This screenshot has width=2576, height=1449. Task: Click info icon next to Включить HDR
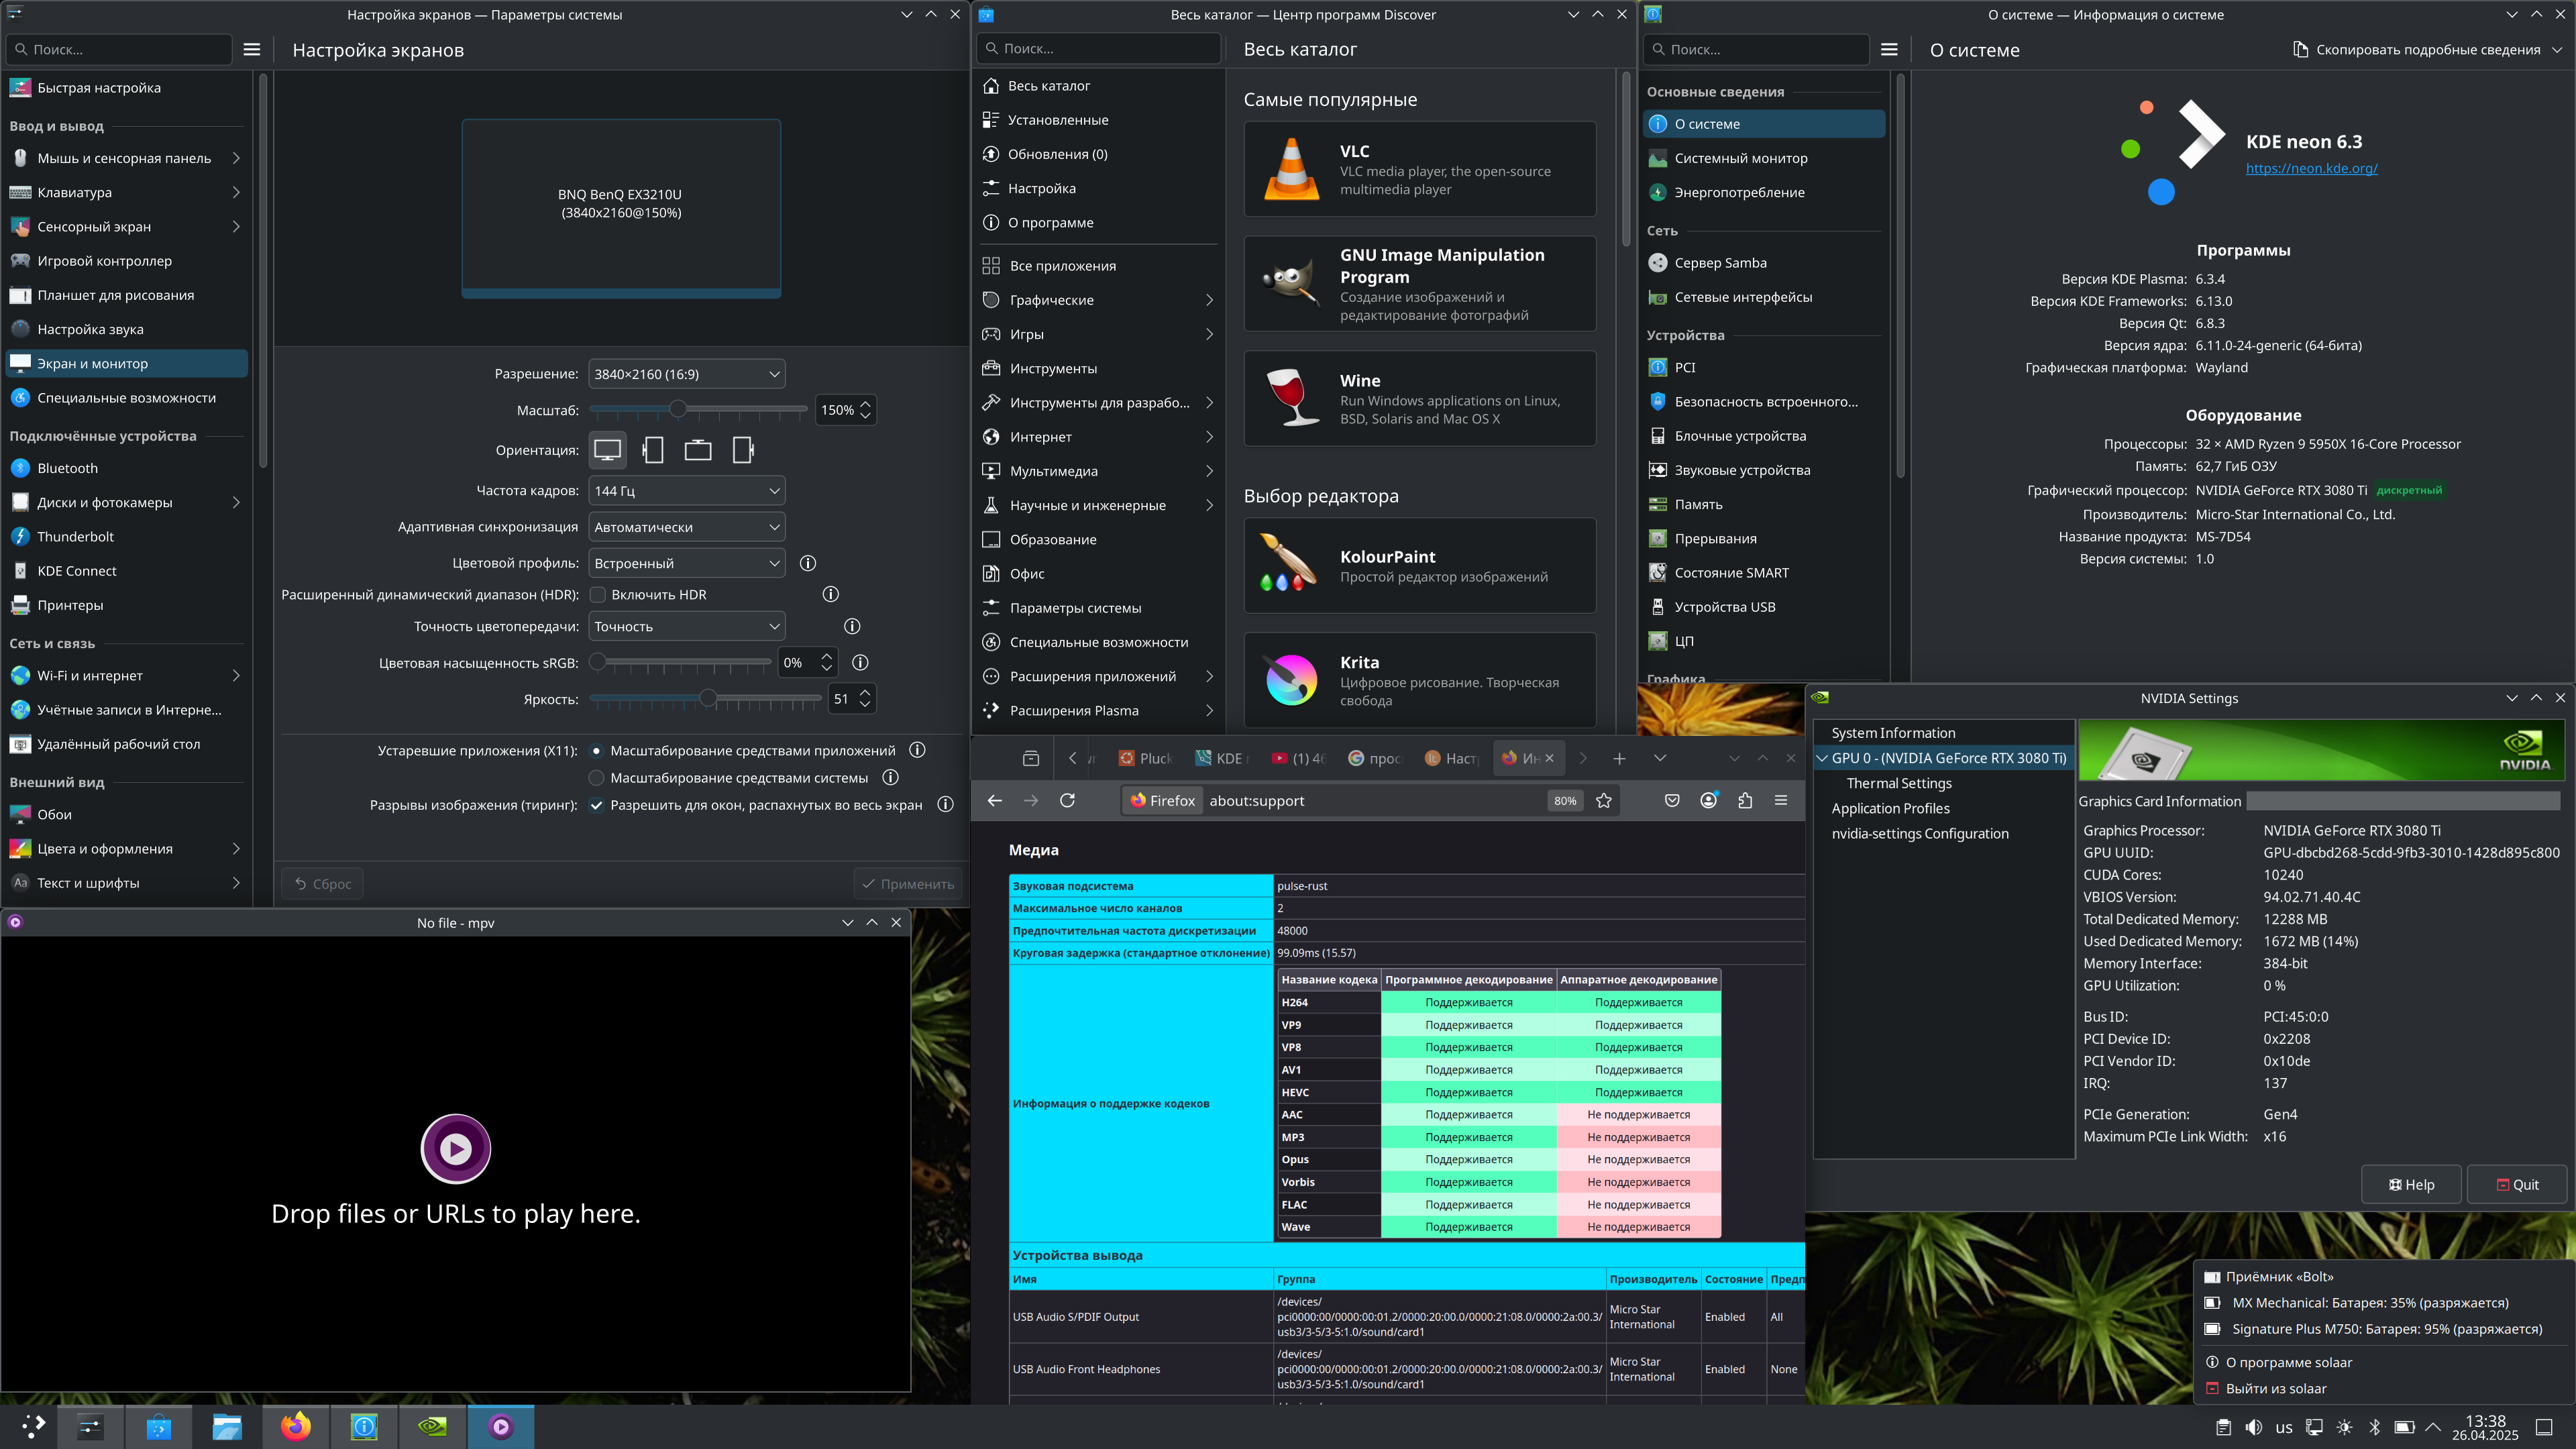830,594
